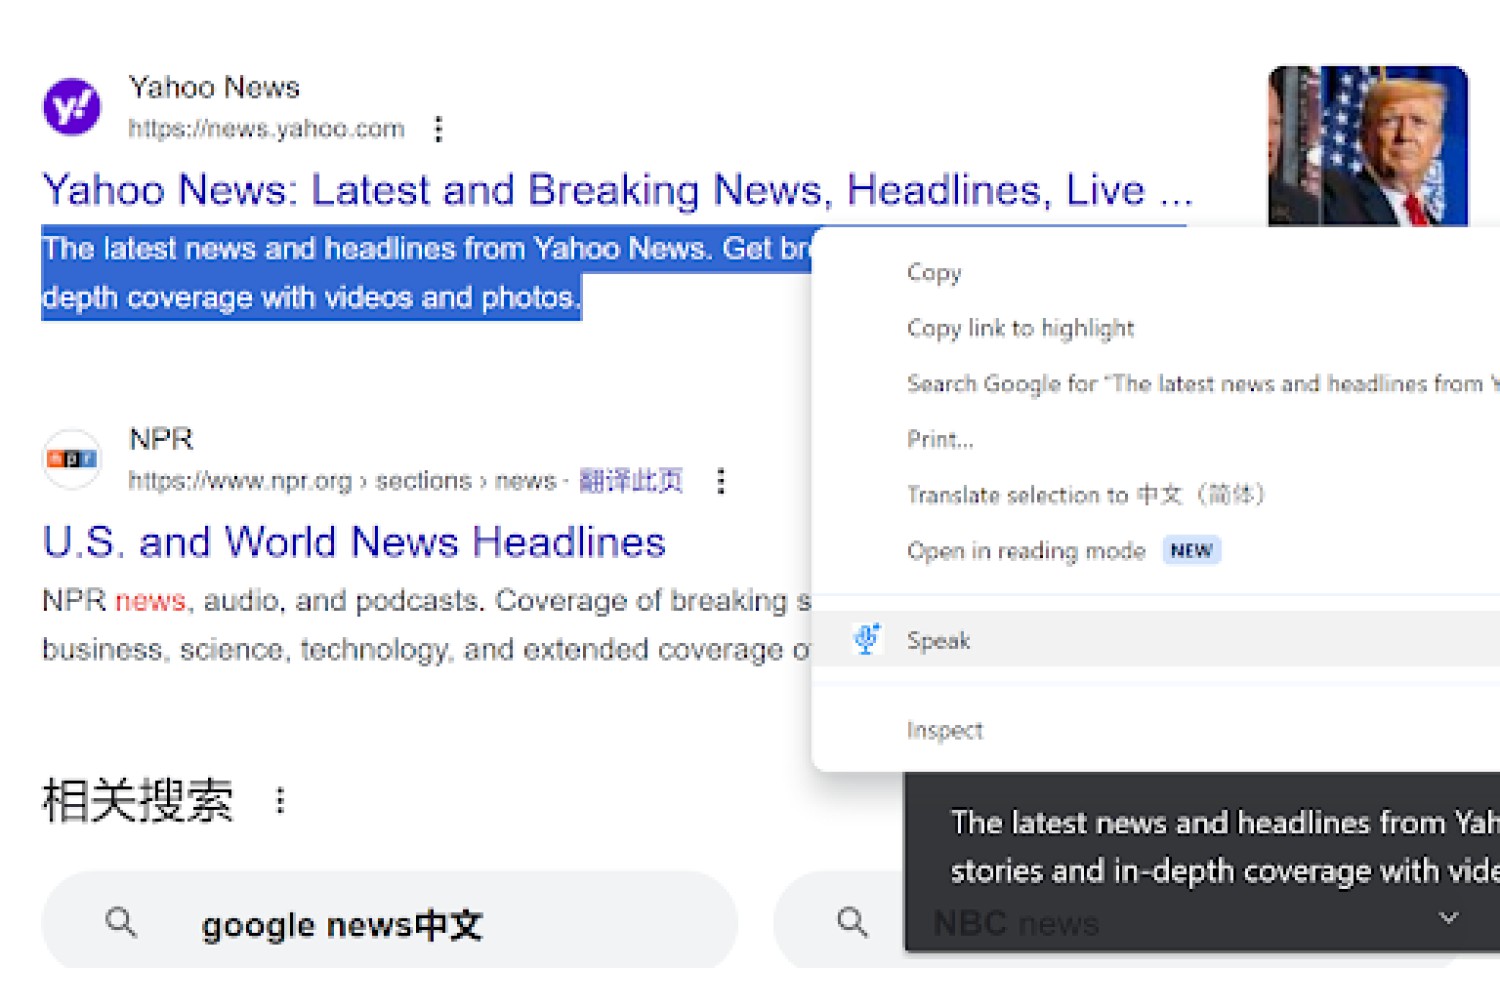The height and width of the screenshot is (1000, 1500).
Task: Open the three-dot menu next to 相关搜索
Action: (x=280, y=800)
